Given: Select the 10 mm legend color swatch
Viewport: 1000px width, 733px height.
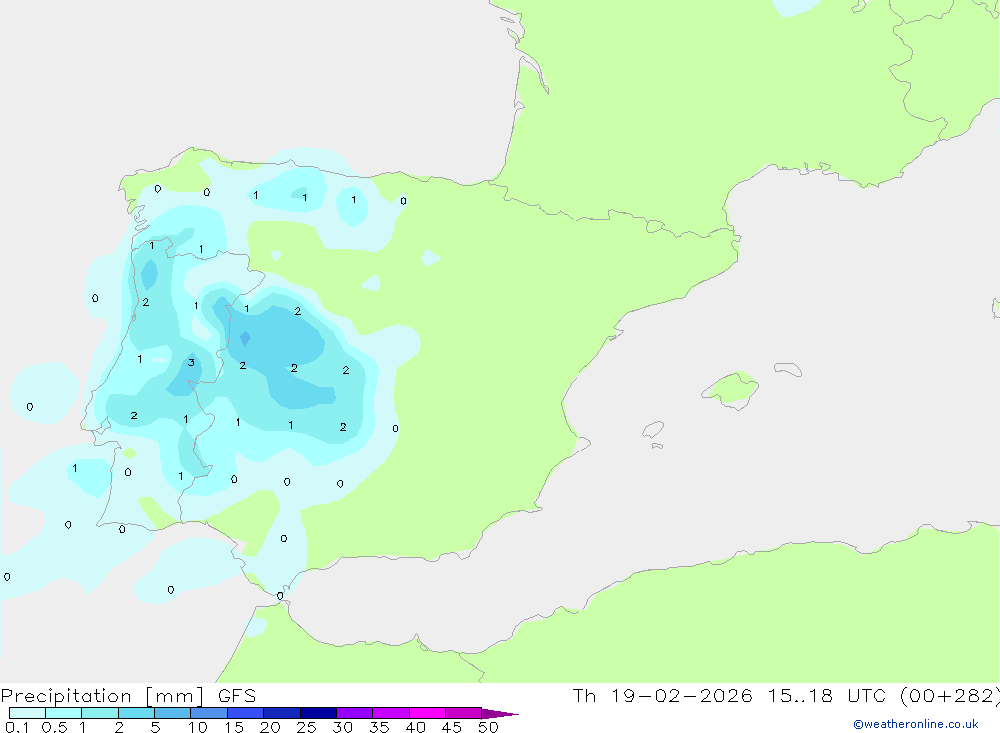Looking at the screenshot, I should click(209, 713).
